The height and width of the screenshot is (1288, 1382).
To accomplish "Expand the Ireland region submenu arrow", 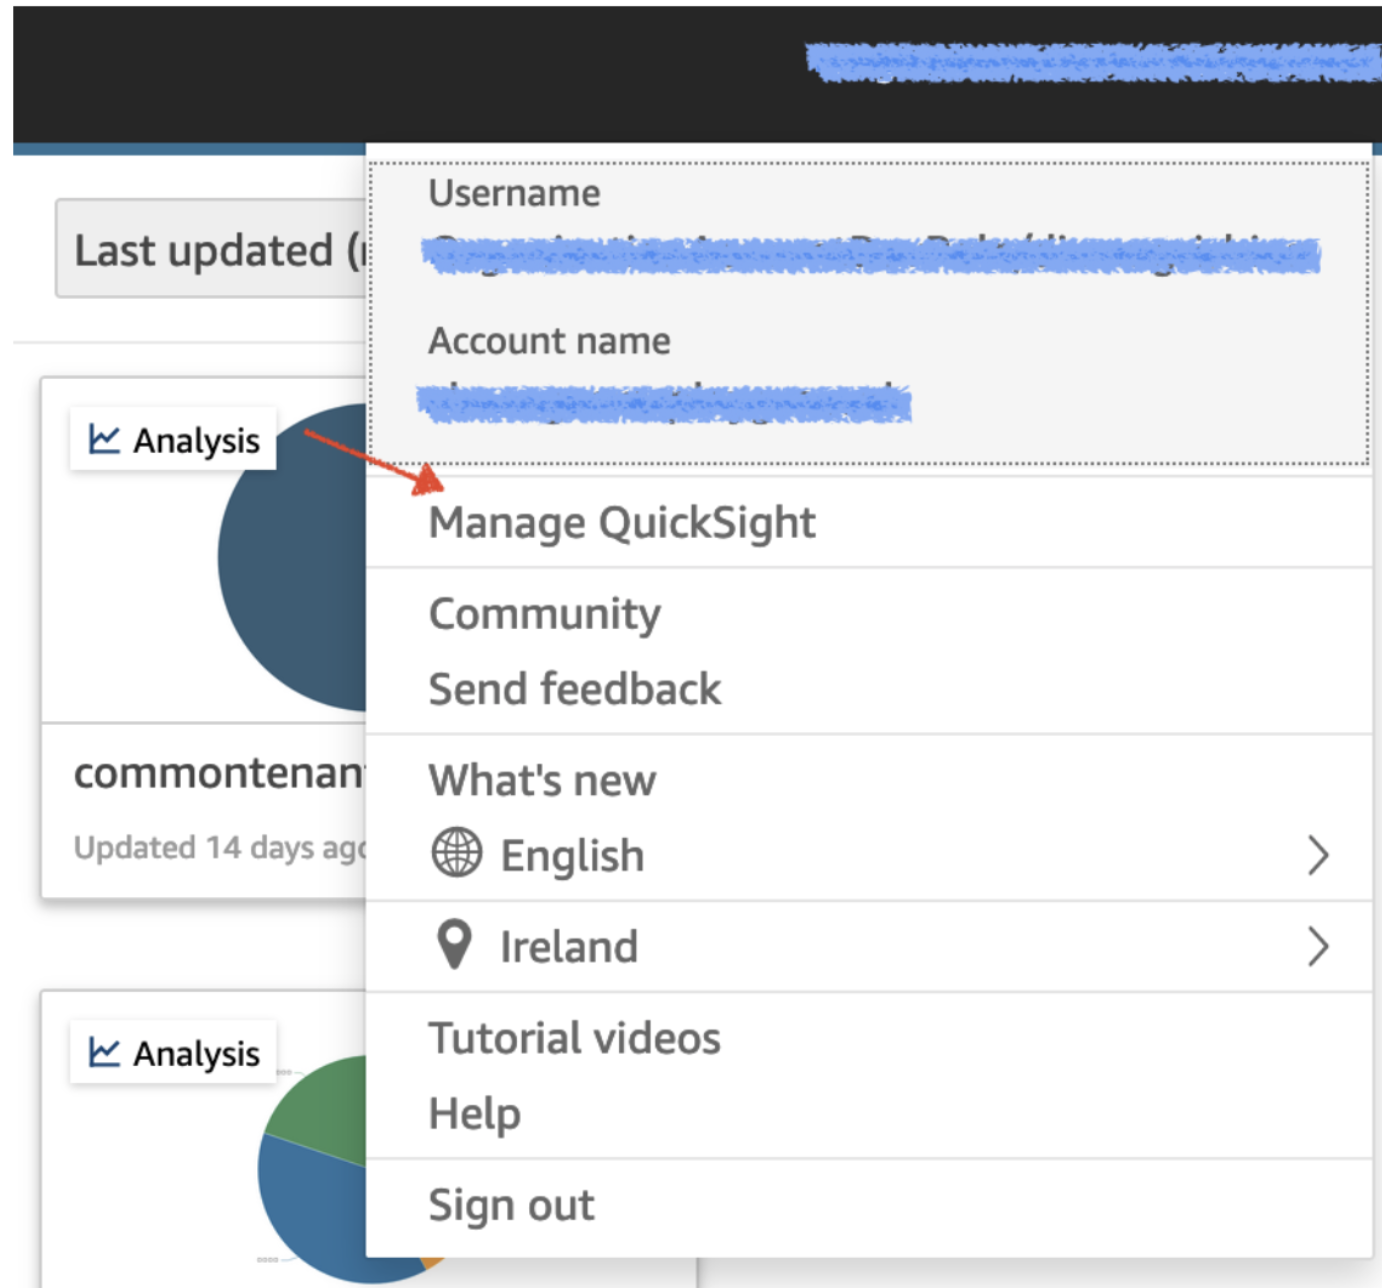I will pyautogui.click(x=1318, y=946).
